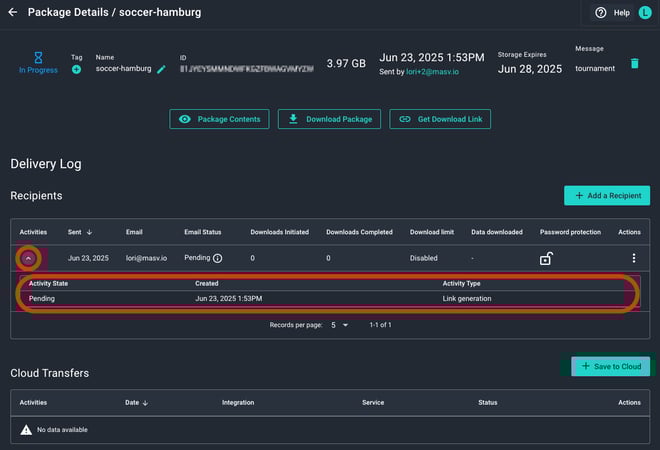Click the Email Status column header
The width and height of the screenshot is (660, 450).
(202, 232)
